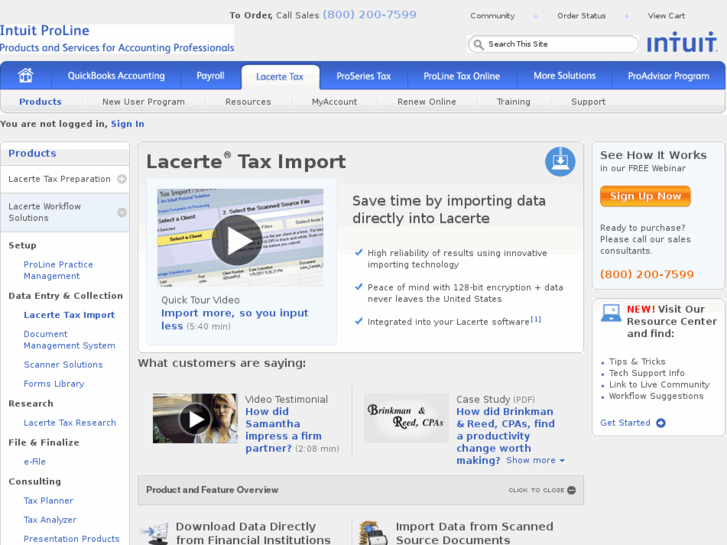Select the Lacerte Tax tab
The image size is (727, 545).
coord(280,77)
